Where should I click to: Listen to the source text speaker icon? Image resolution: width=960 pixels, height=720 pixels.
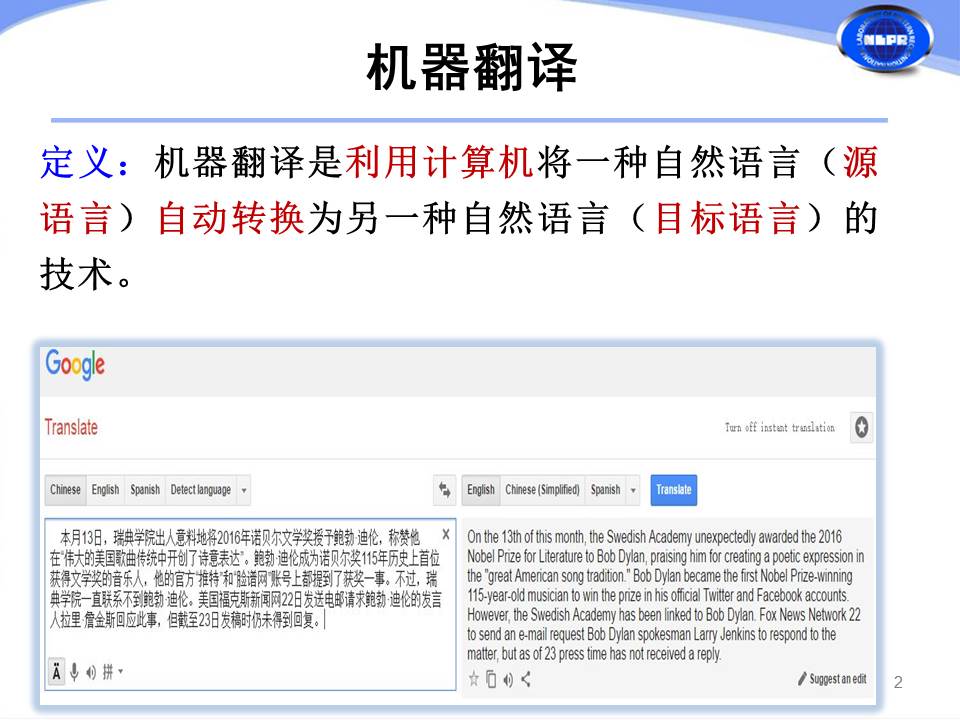tap(90, 672)
